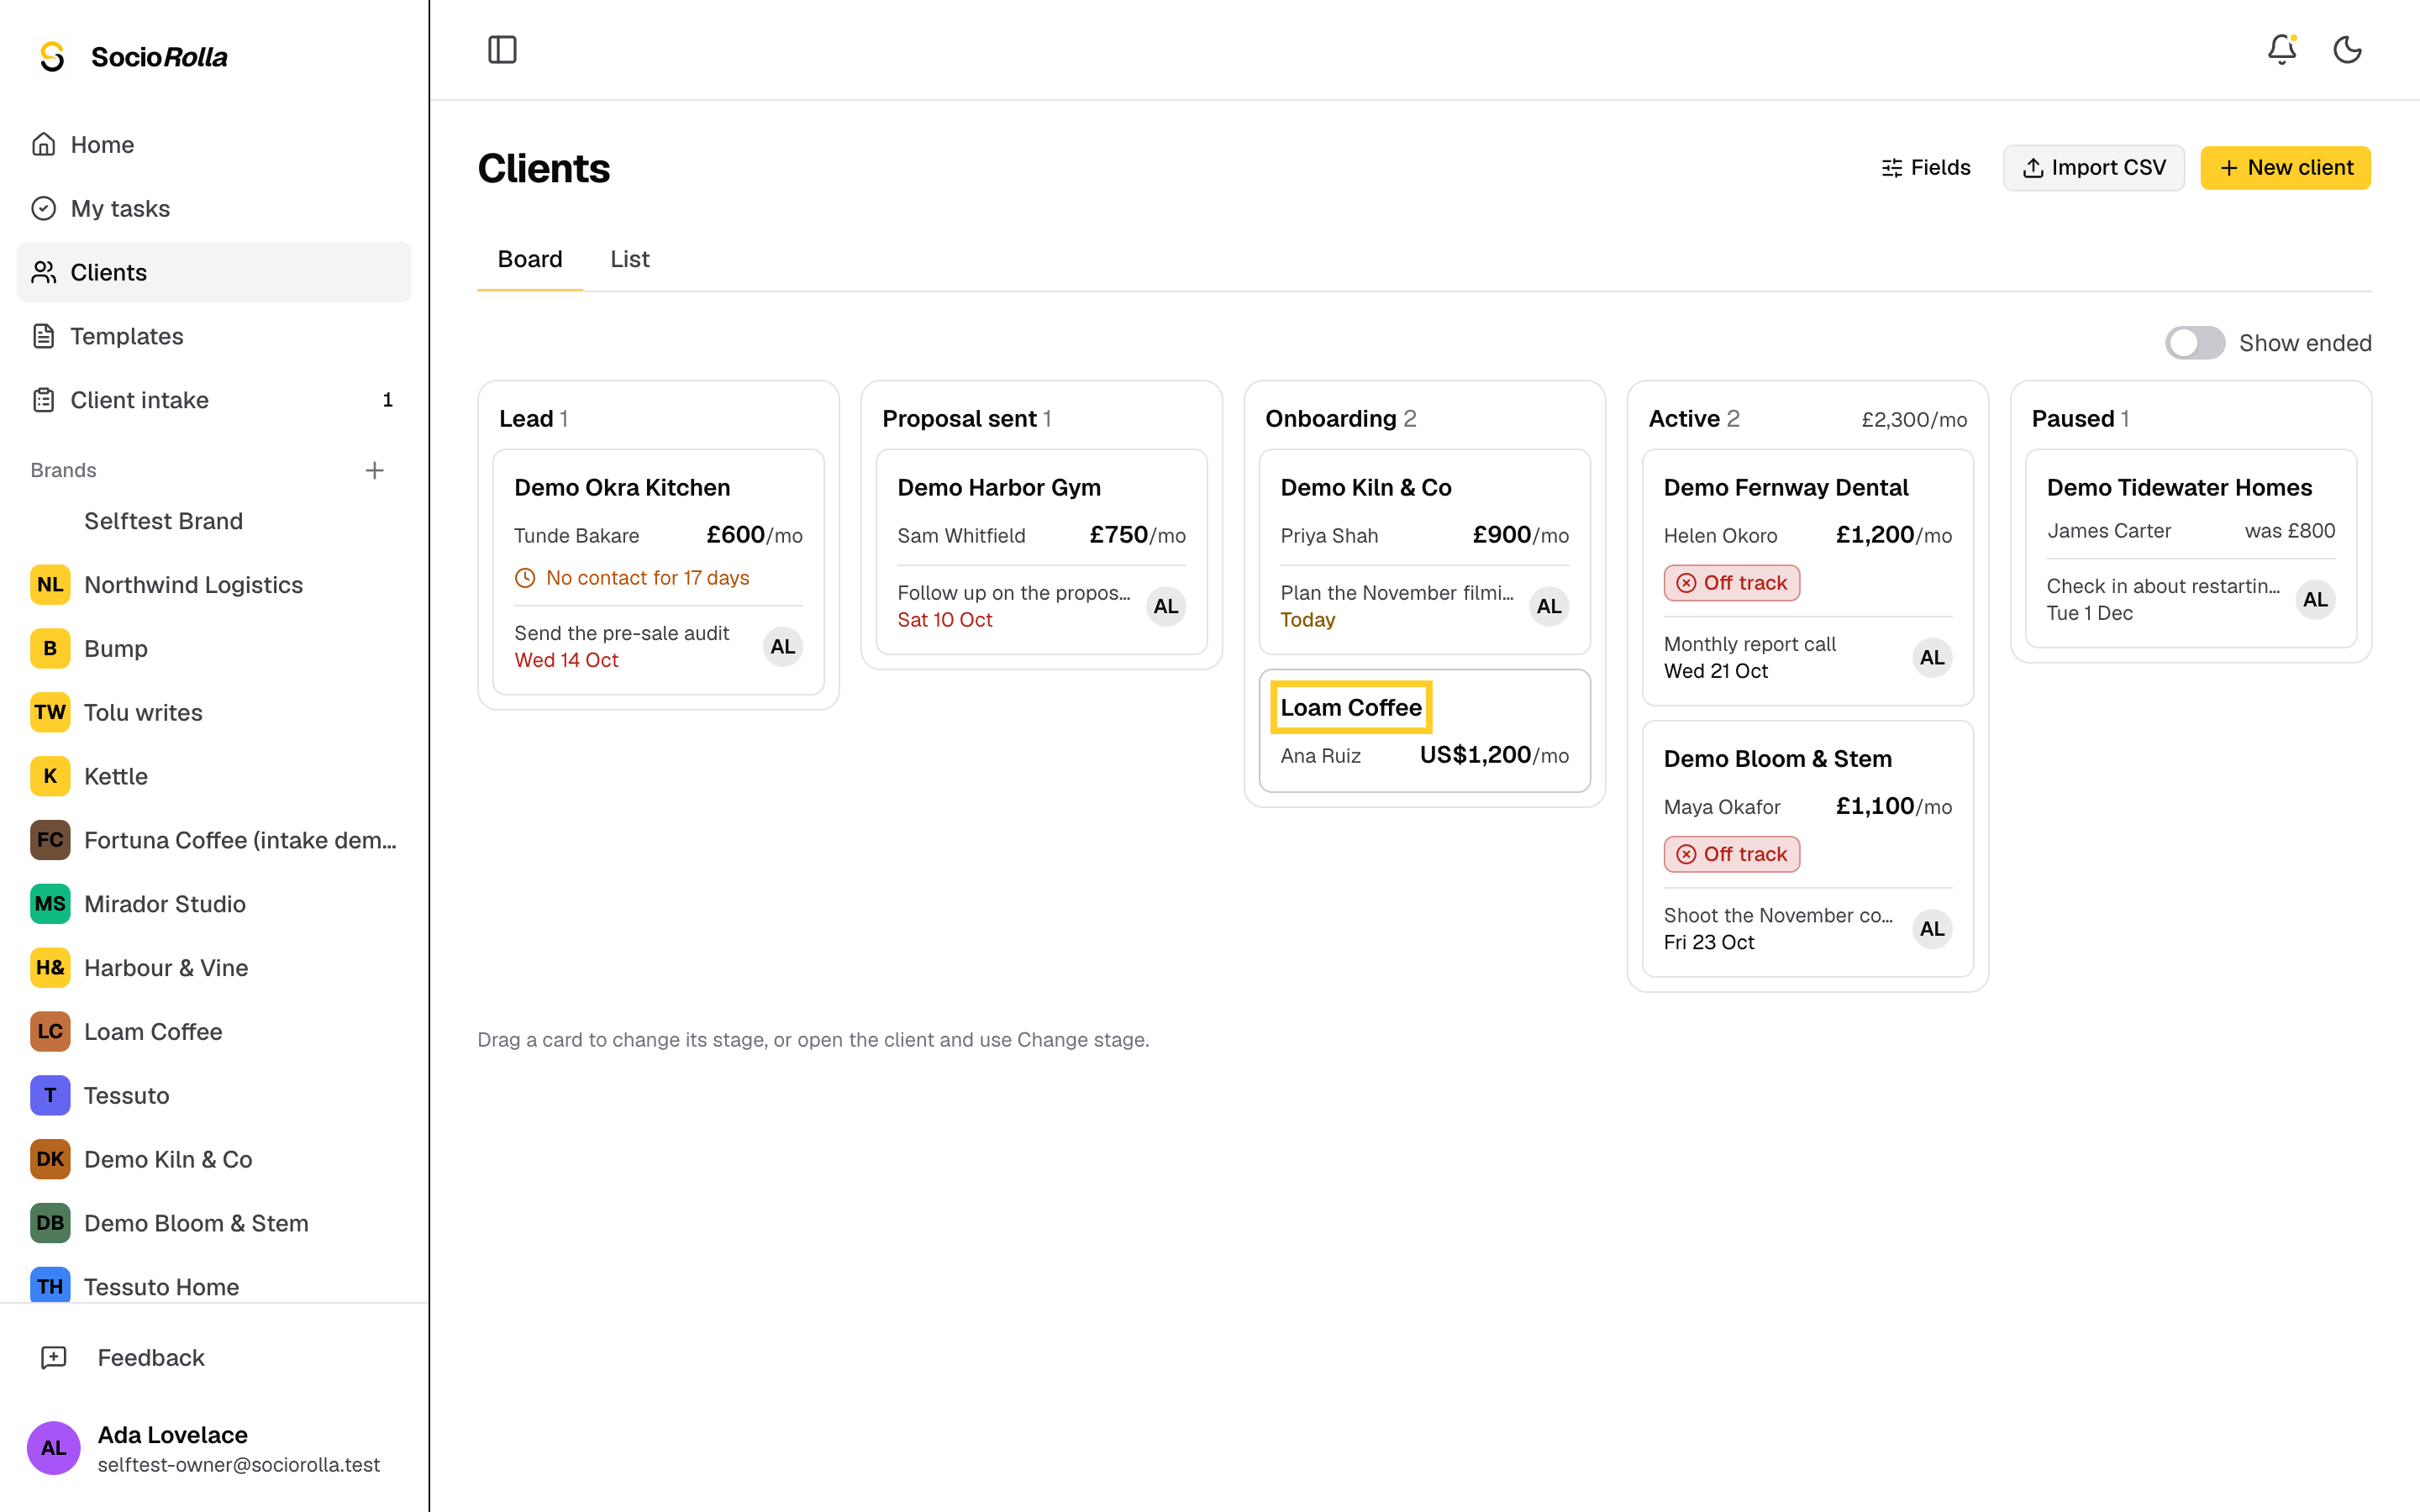The width and height of the screenshot is (2420, 1512).
Task: Click 'Plan the November filmi...' task
Action: click(x=1396, y=593)
